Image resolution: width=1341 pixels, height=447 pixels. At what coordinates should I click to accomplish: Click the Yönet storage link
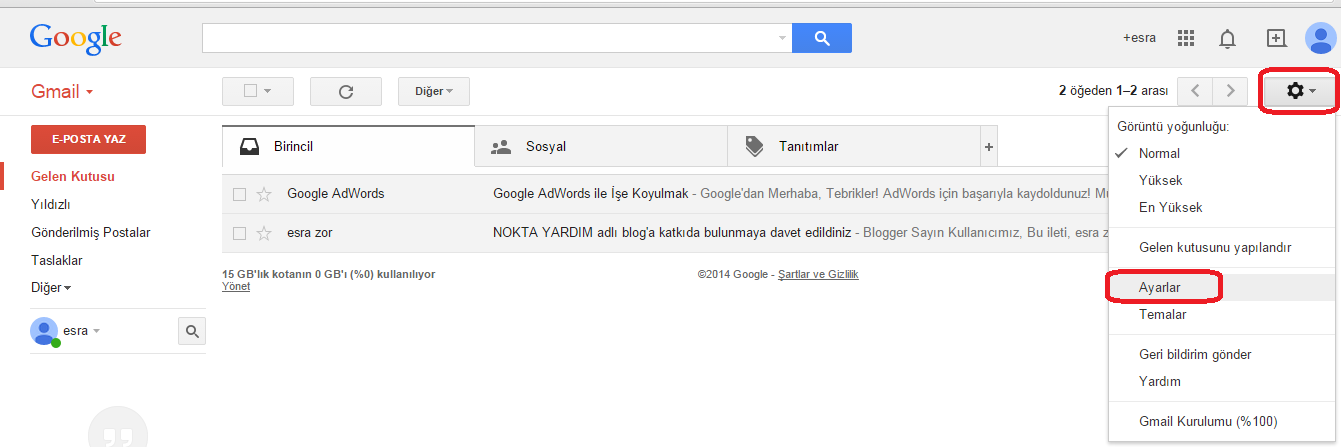click(236, 286)
